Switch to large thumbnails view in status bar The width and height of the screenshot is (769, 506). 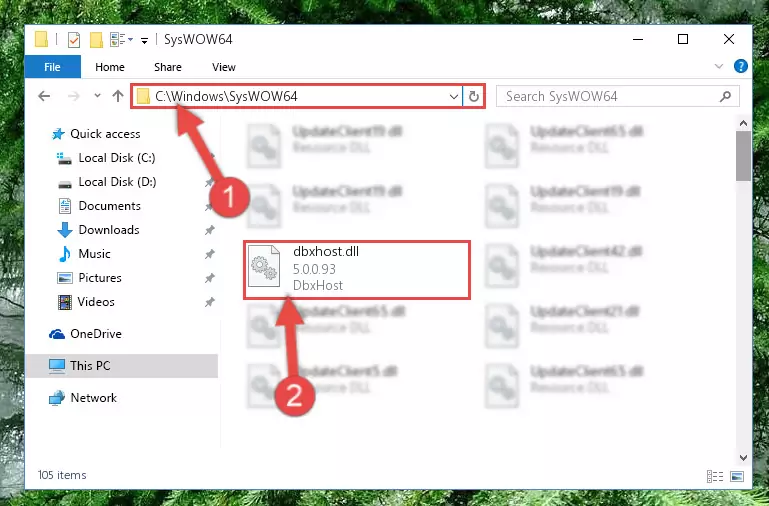pos(737,476)
